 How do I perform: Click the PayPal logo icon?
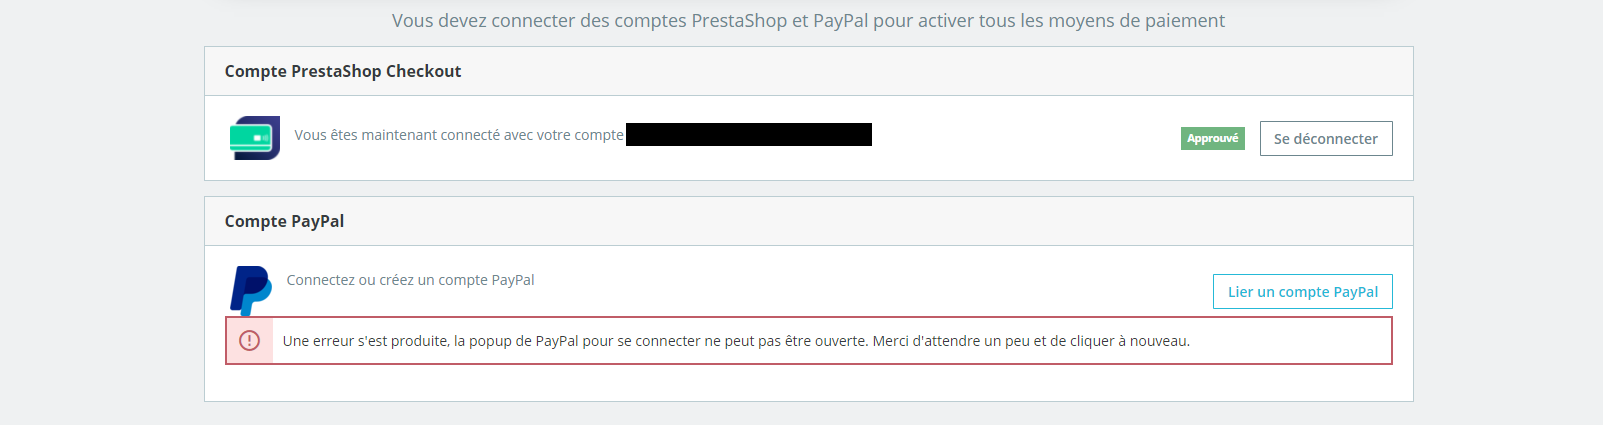pyautogui.click(x=250, y=291)
